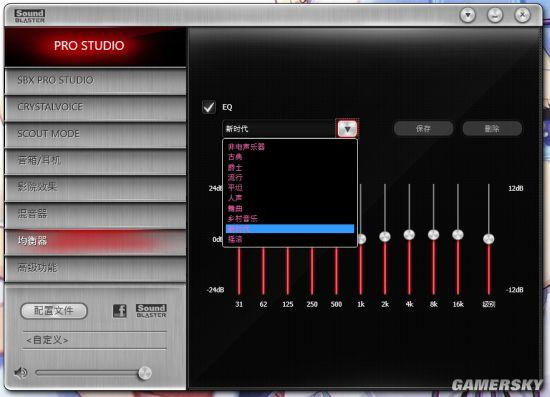Open the SBX PRO STUDIO tab

(95, 81)
